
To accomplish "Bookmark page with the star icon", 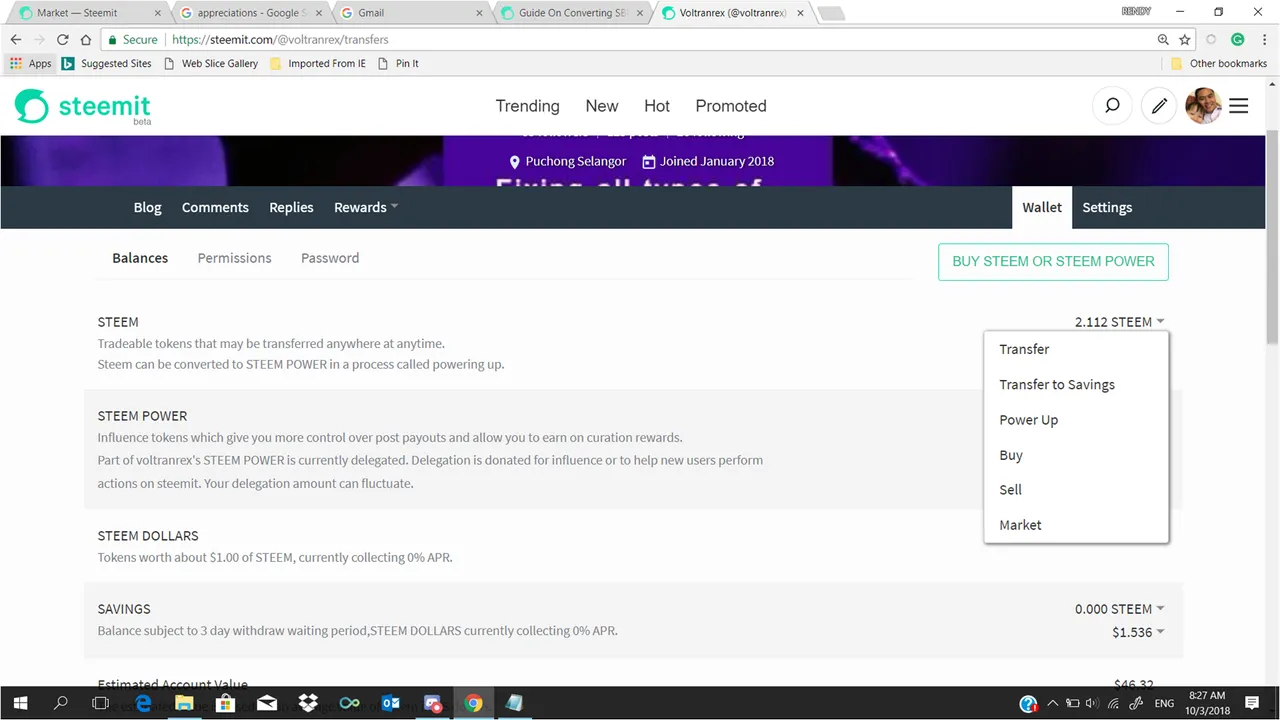I will tap(1185, 40).
